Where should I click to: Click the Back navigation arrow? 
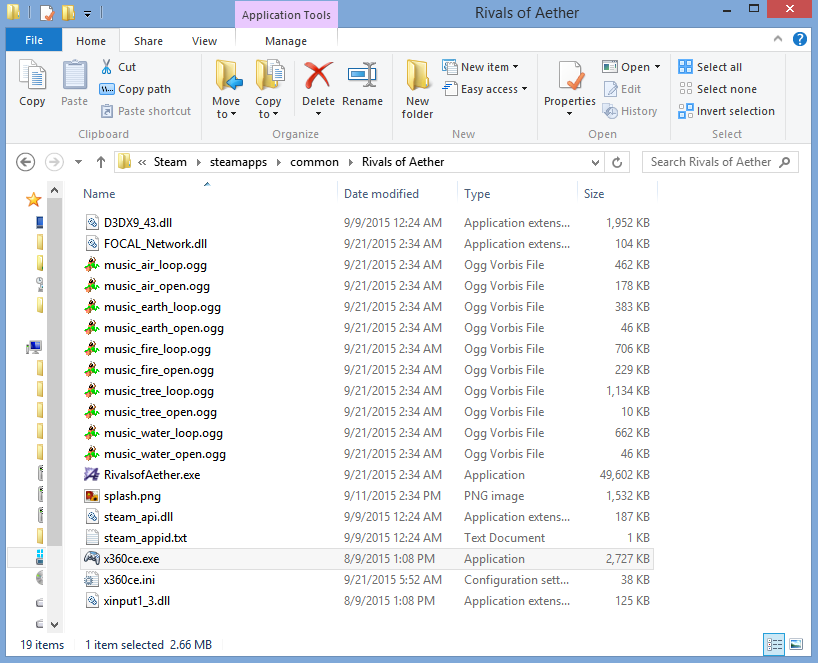click(26, 162)
